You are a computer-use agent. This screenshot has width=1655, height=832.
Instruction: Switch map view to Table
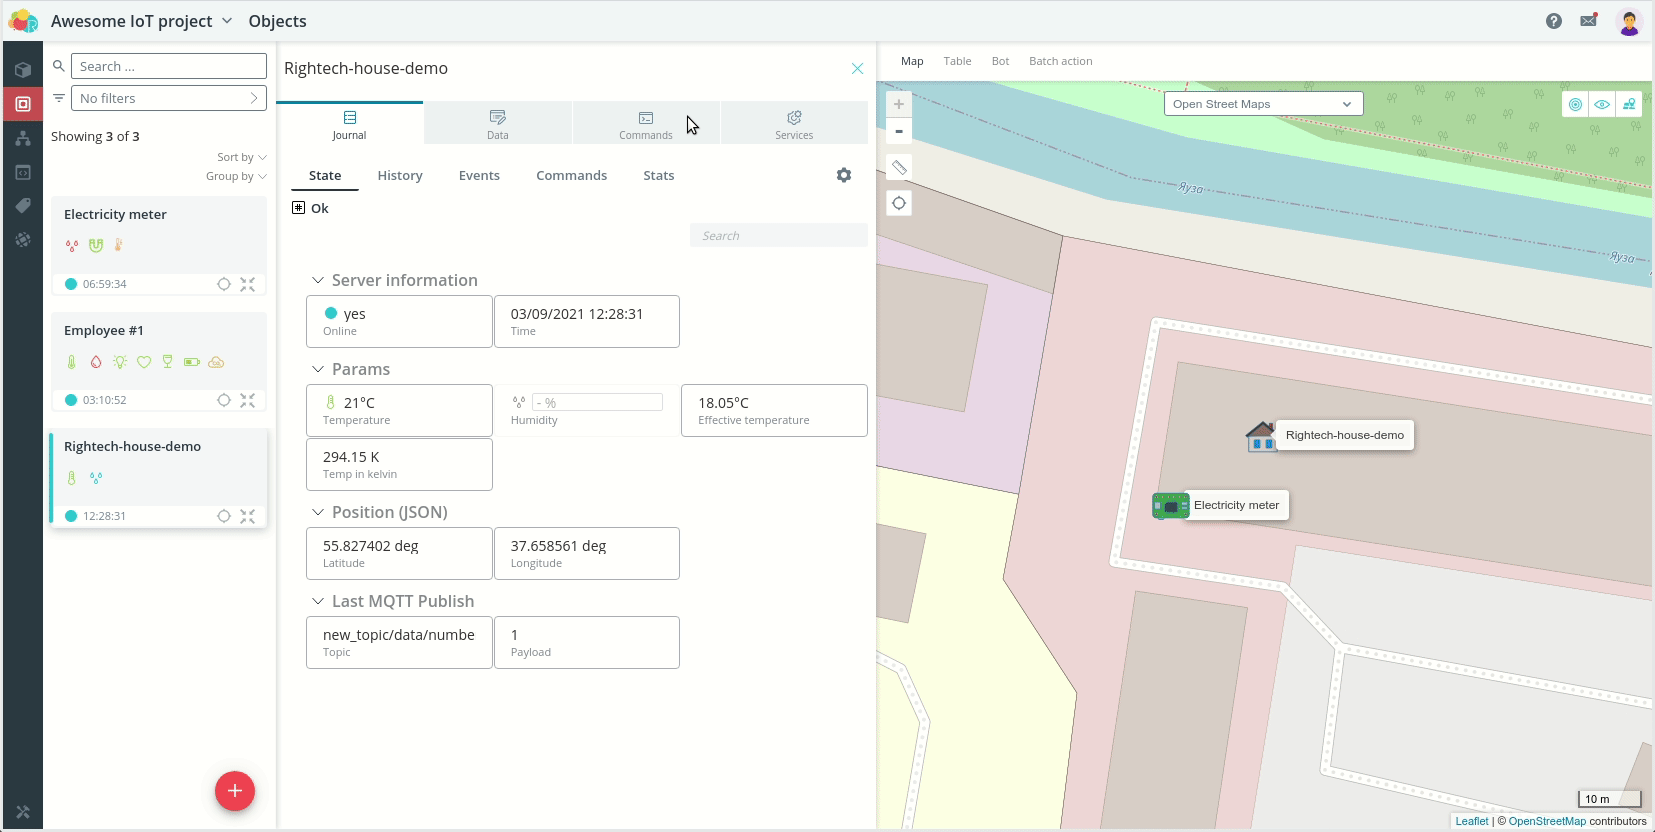pos(957,61)
